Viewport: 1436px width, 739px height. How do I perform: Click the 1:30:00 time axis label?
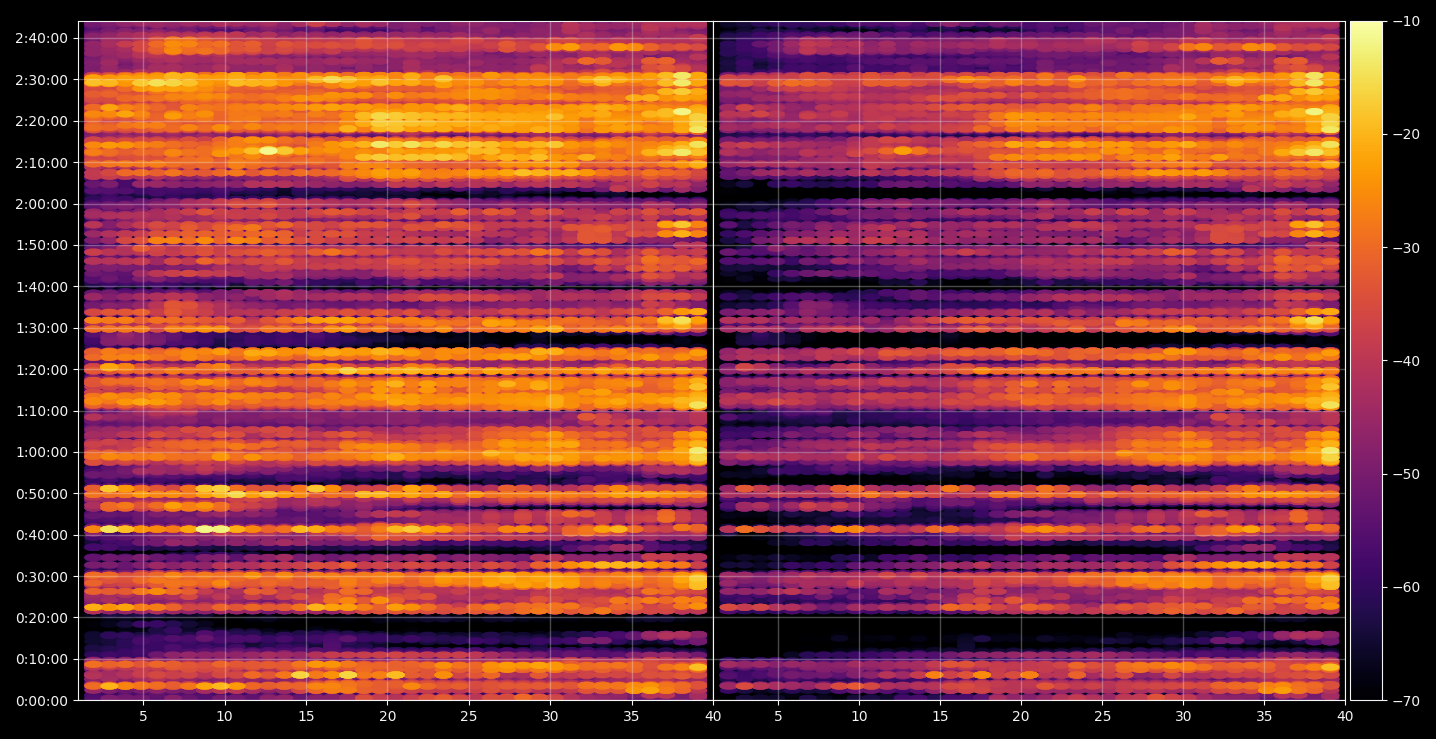(43, 327)
